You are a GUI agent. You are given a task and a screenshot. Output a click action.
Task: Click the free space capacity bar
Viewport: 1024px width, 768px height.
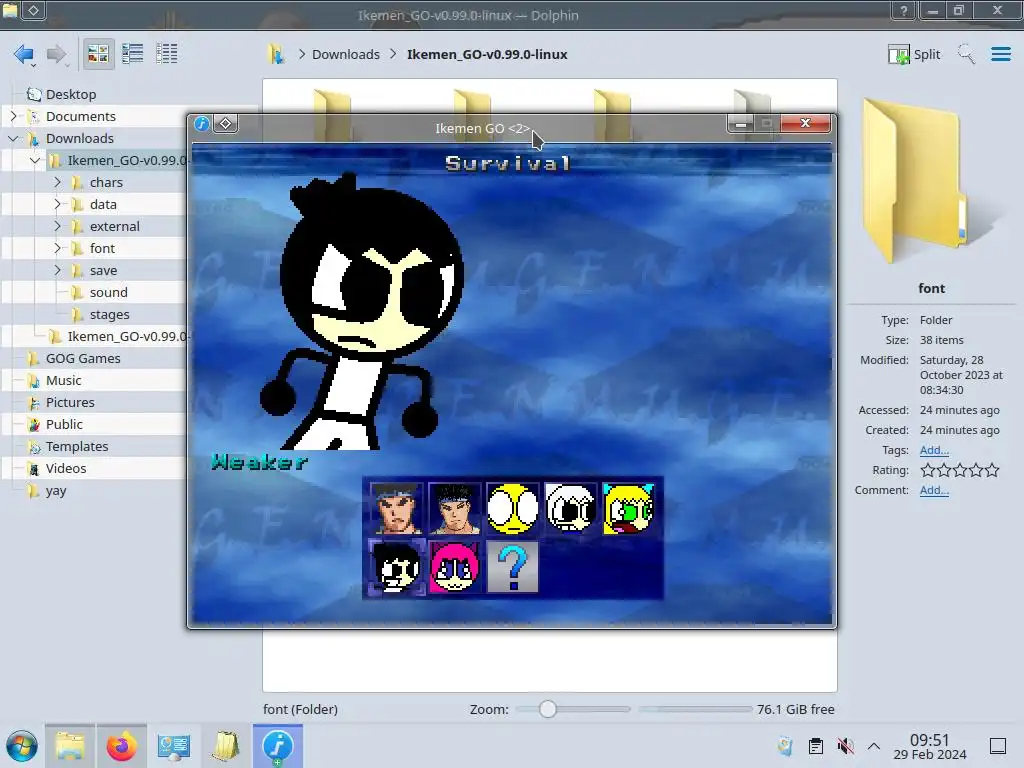click(695, 709)
